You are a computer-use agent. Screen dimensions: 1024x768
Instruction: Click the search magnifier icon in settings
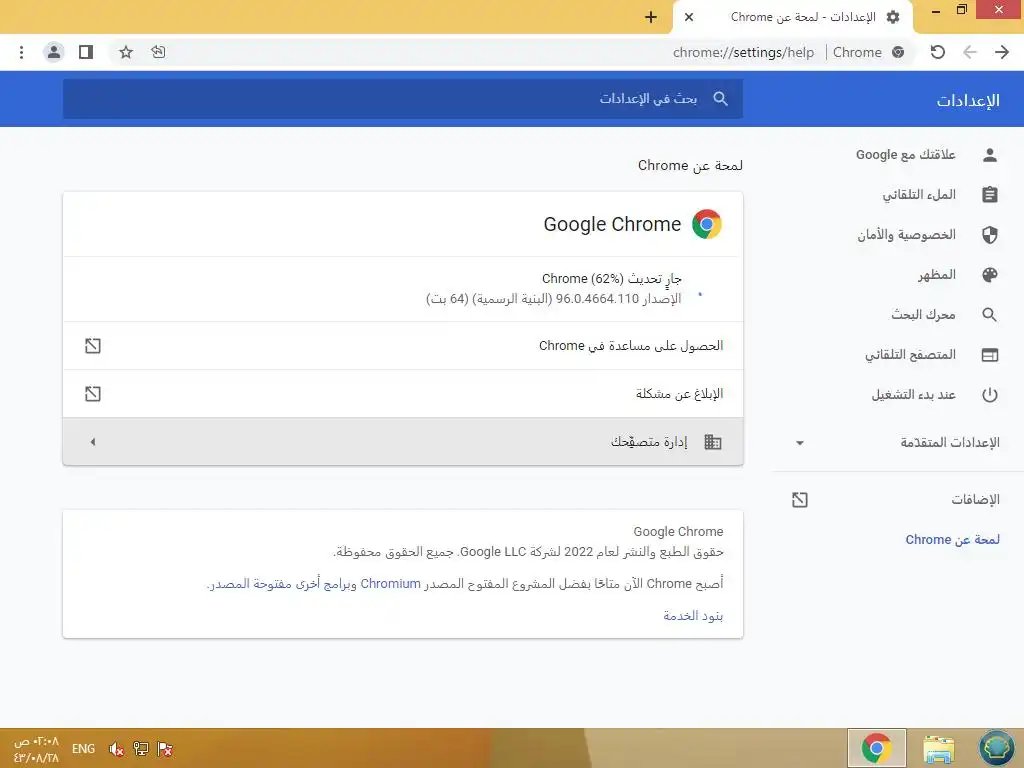[720, 99]
